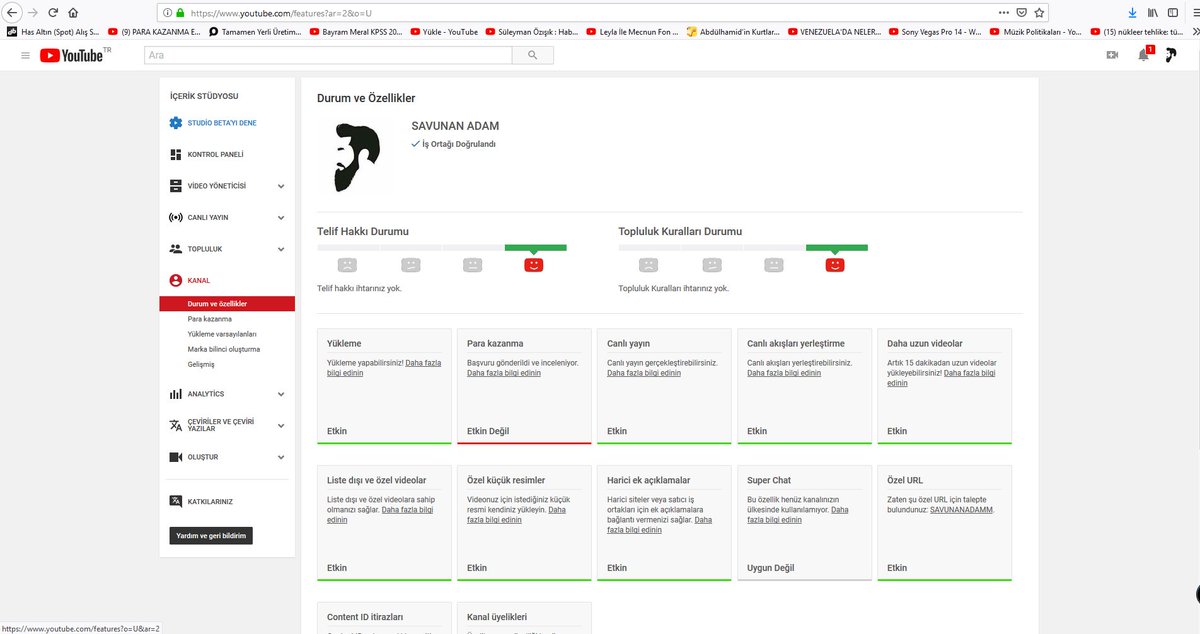The width and height of the screenshot is (1200, 634).
Task: Open Marka bilinci oluşturma menu item
Action: [224, 349]
